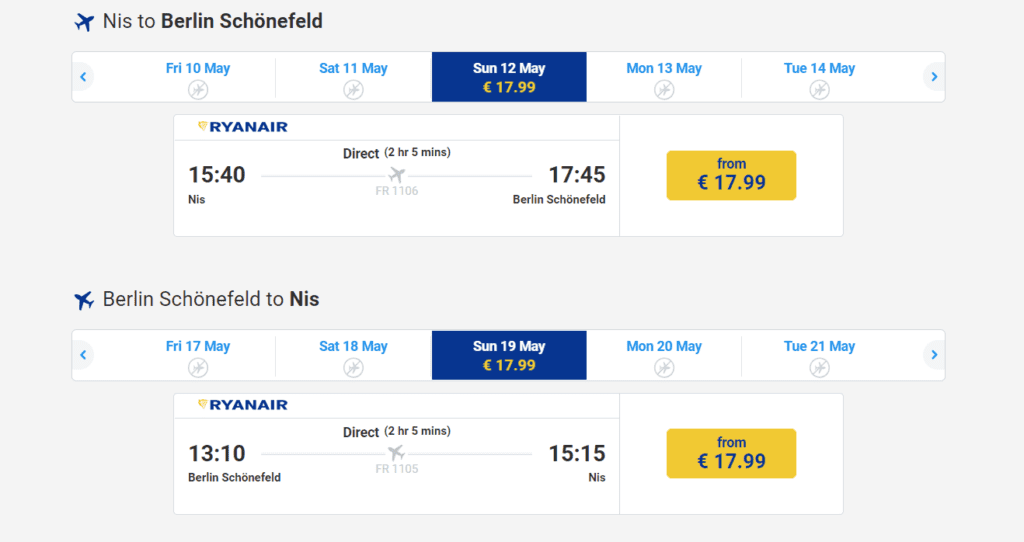Screen dimensions: 1024x542
Task: Show later return dates with right chevron
Action: 935,355
